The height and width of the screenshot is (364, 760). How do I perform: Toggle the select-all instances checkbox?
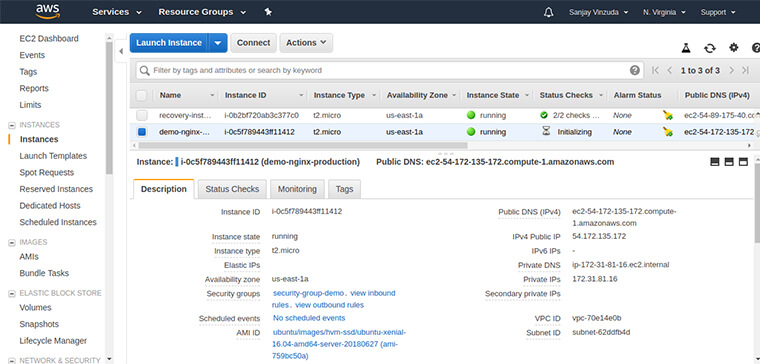tap(142, 95)
